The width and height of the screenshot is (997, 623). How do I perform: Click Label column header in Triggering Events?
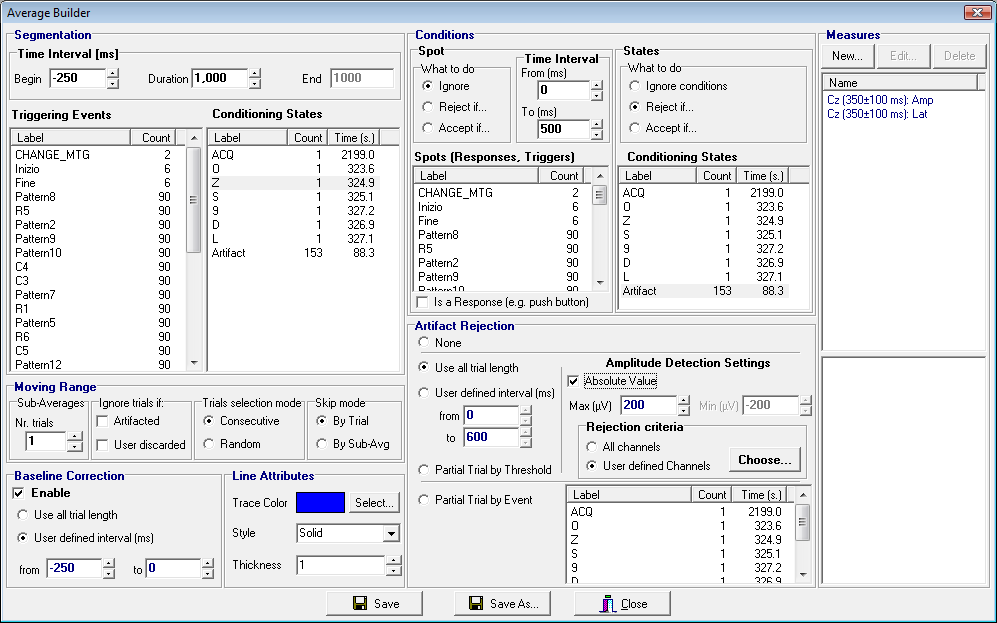(71, 137)
